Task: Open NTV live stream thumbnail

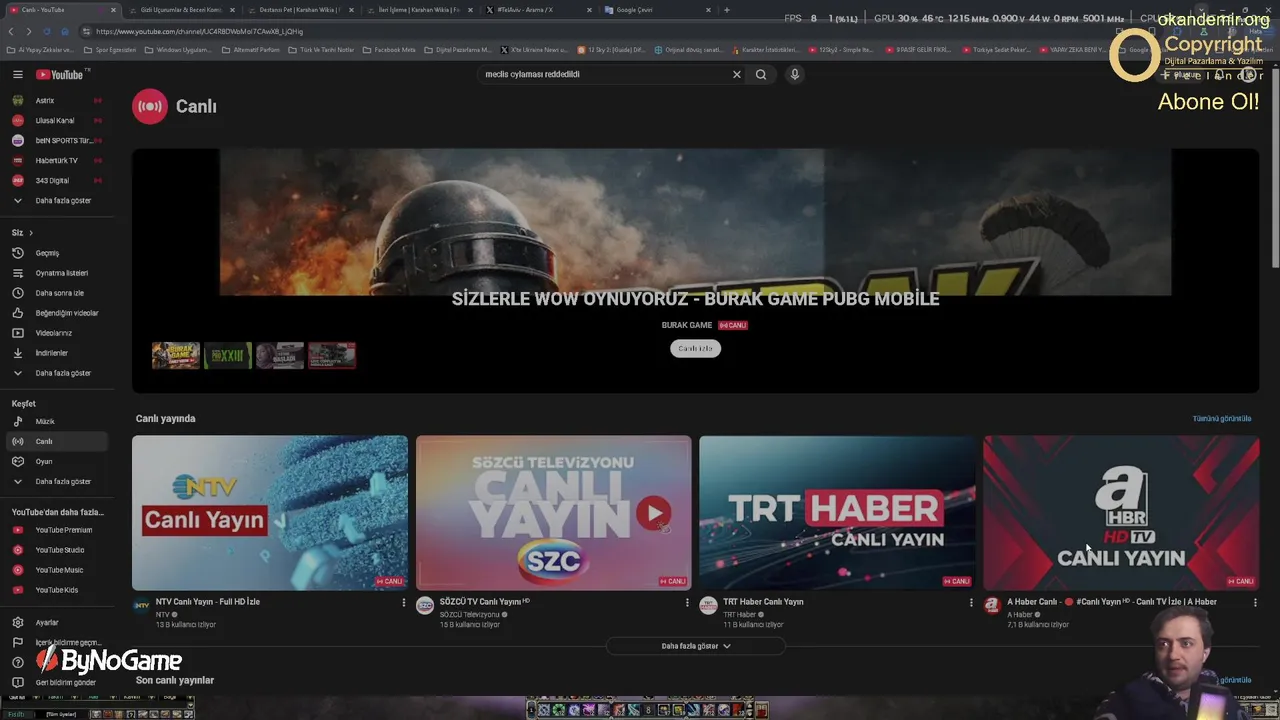Action: tap(270, 512)
